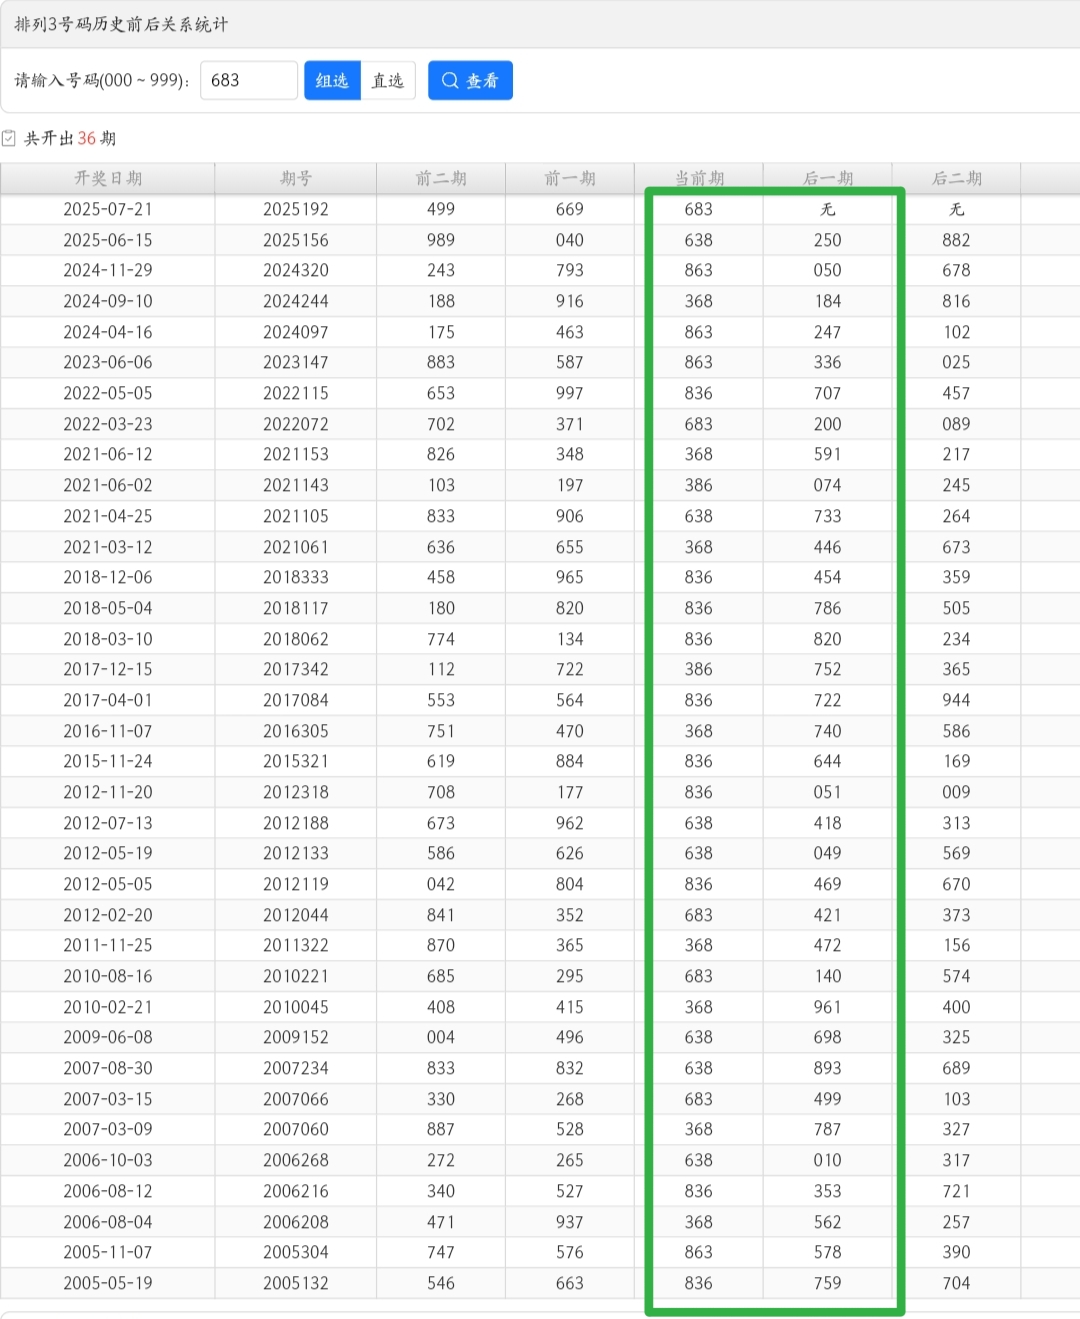Click the calendar icon beside 共开出36期

(9, 138)
